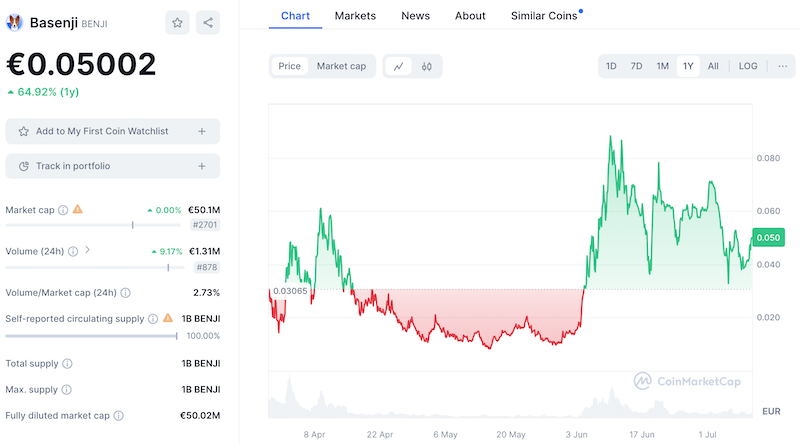This screenshot has width=800, height=444.
Task: Click the orange warning icon next to Market cap
Action: [x=78, y=209]
